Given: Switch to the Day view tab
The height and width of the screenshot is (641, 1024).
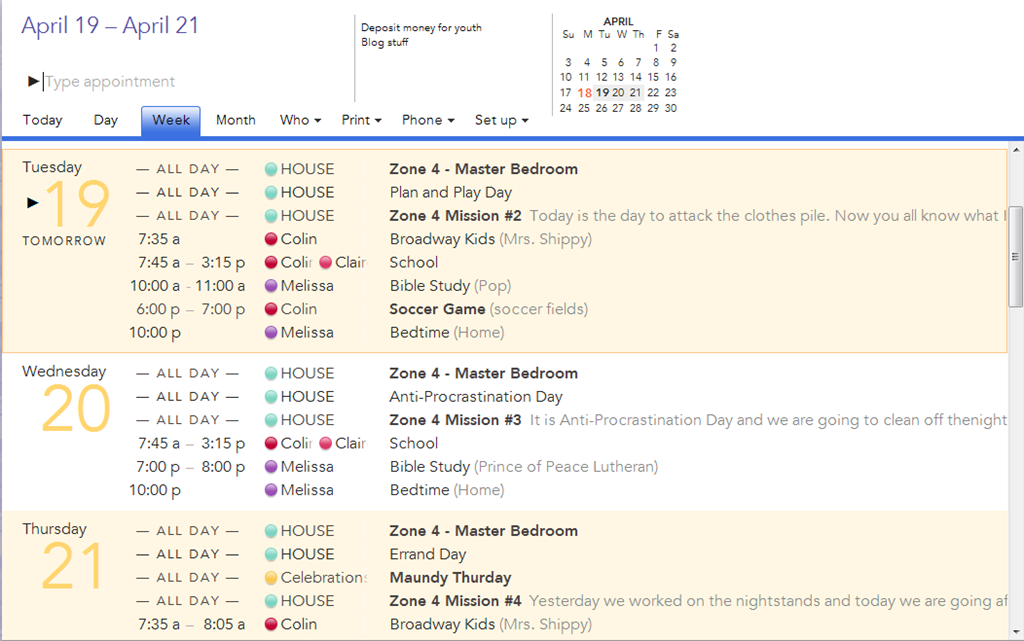Looking at the screenshot, I should [x=106, y=120].
